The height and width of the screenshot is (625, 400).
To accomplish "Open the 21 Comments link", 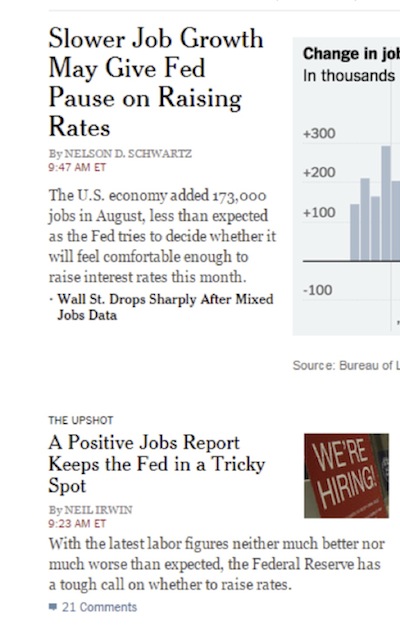I will point(99,607).
